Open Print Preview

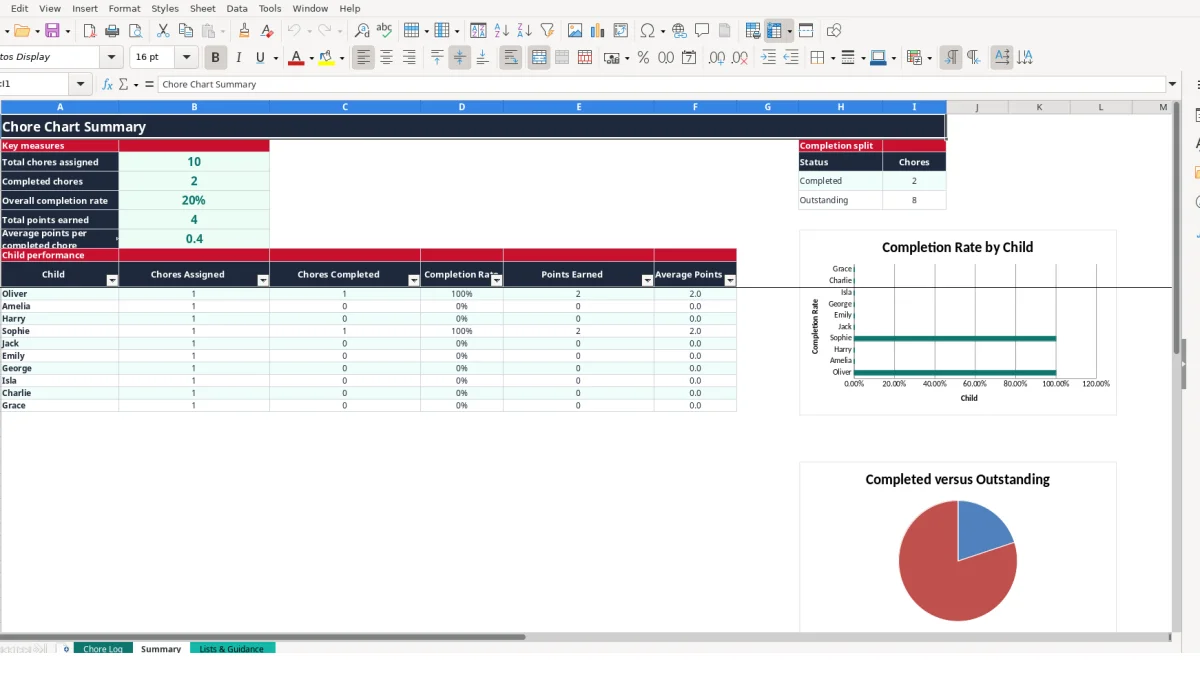coord(135,31)
